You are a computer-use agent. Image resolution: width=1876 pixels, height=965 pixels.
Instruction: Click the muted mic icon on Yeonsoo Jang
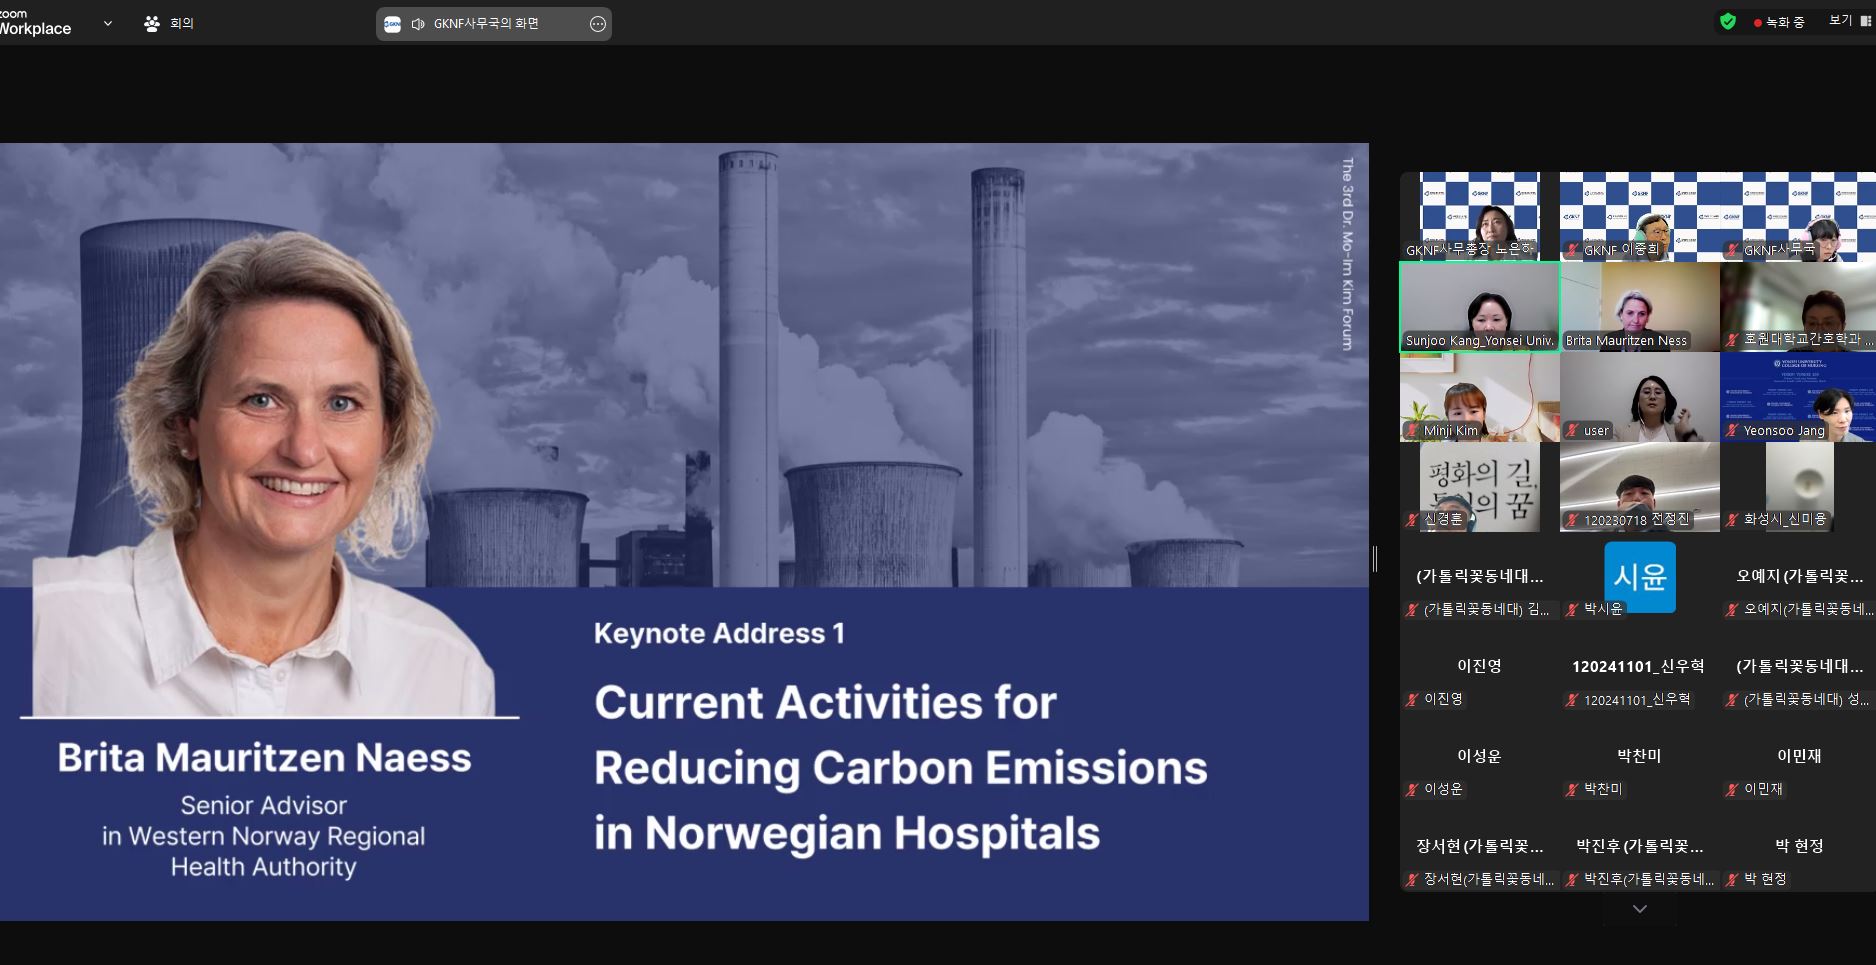point(1732,431)
